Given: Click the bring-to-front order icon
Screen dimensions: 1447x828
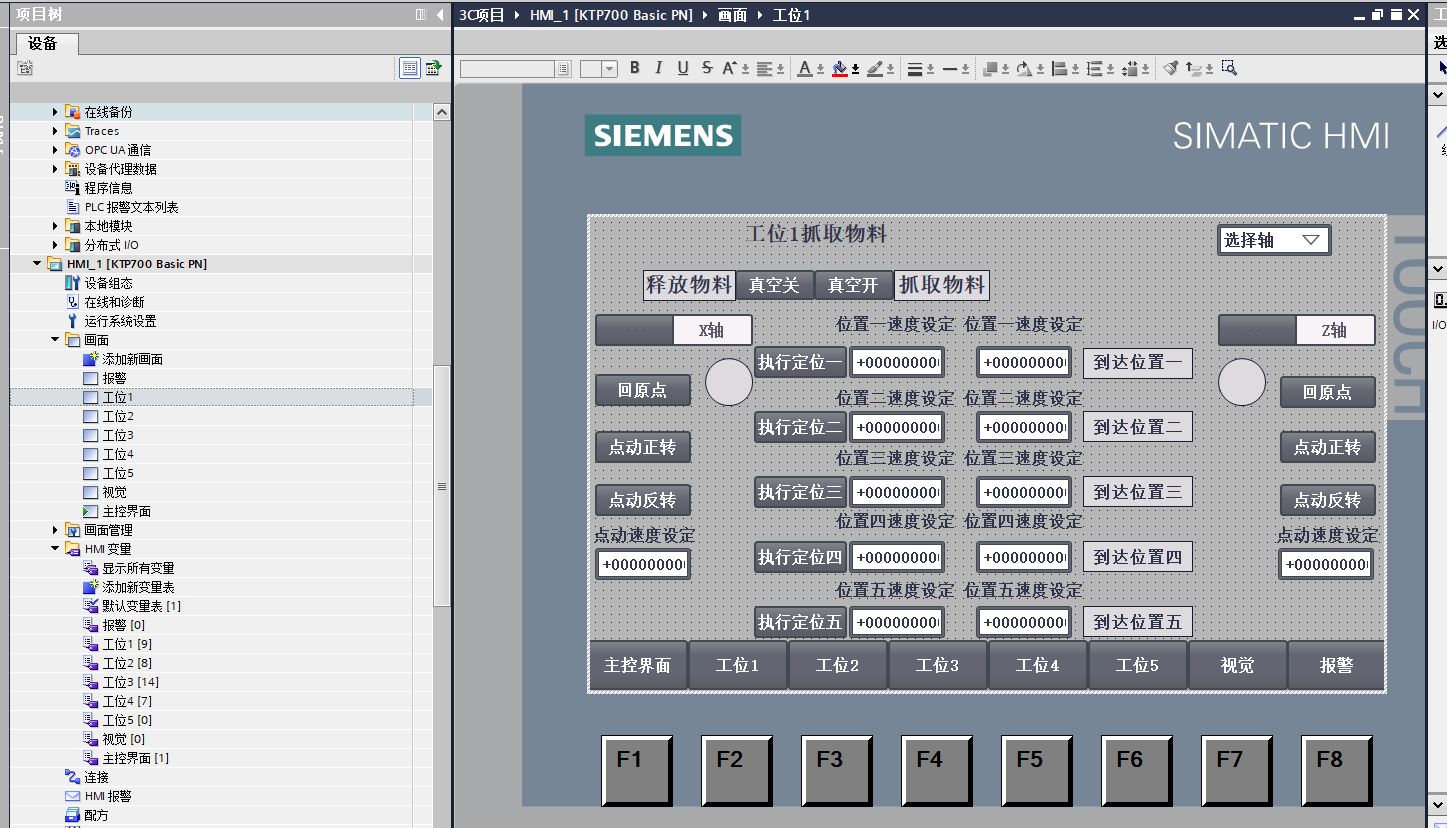Looking at the screenshot, I should click(991, 68).
